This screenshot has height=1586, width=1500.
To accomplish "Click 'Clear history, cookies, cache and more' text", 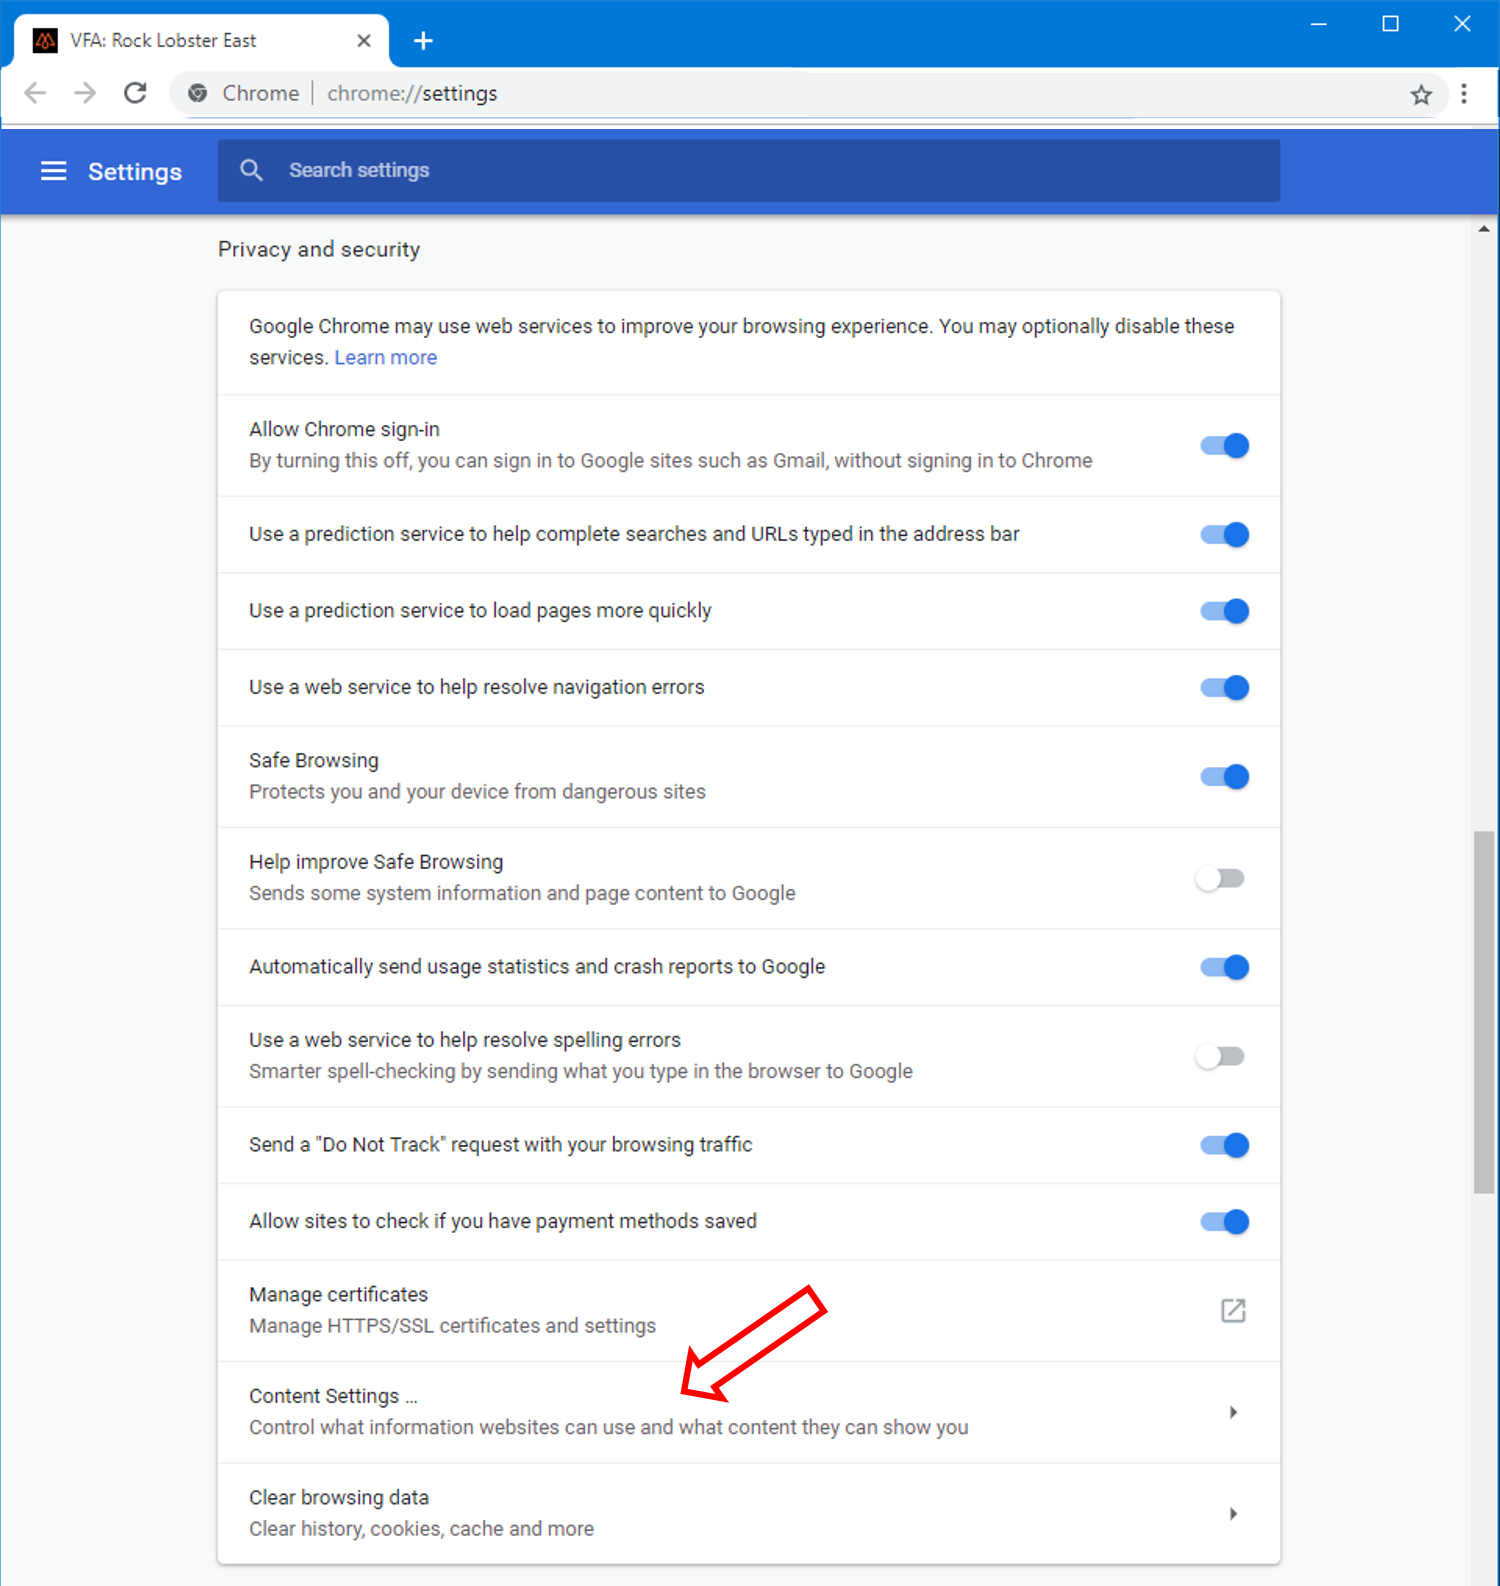I will click(421, 1529).
